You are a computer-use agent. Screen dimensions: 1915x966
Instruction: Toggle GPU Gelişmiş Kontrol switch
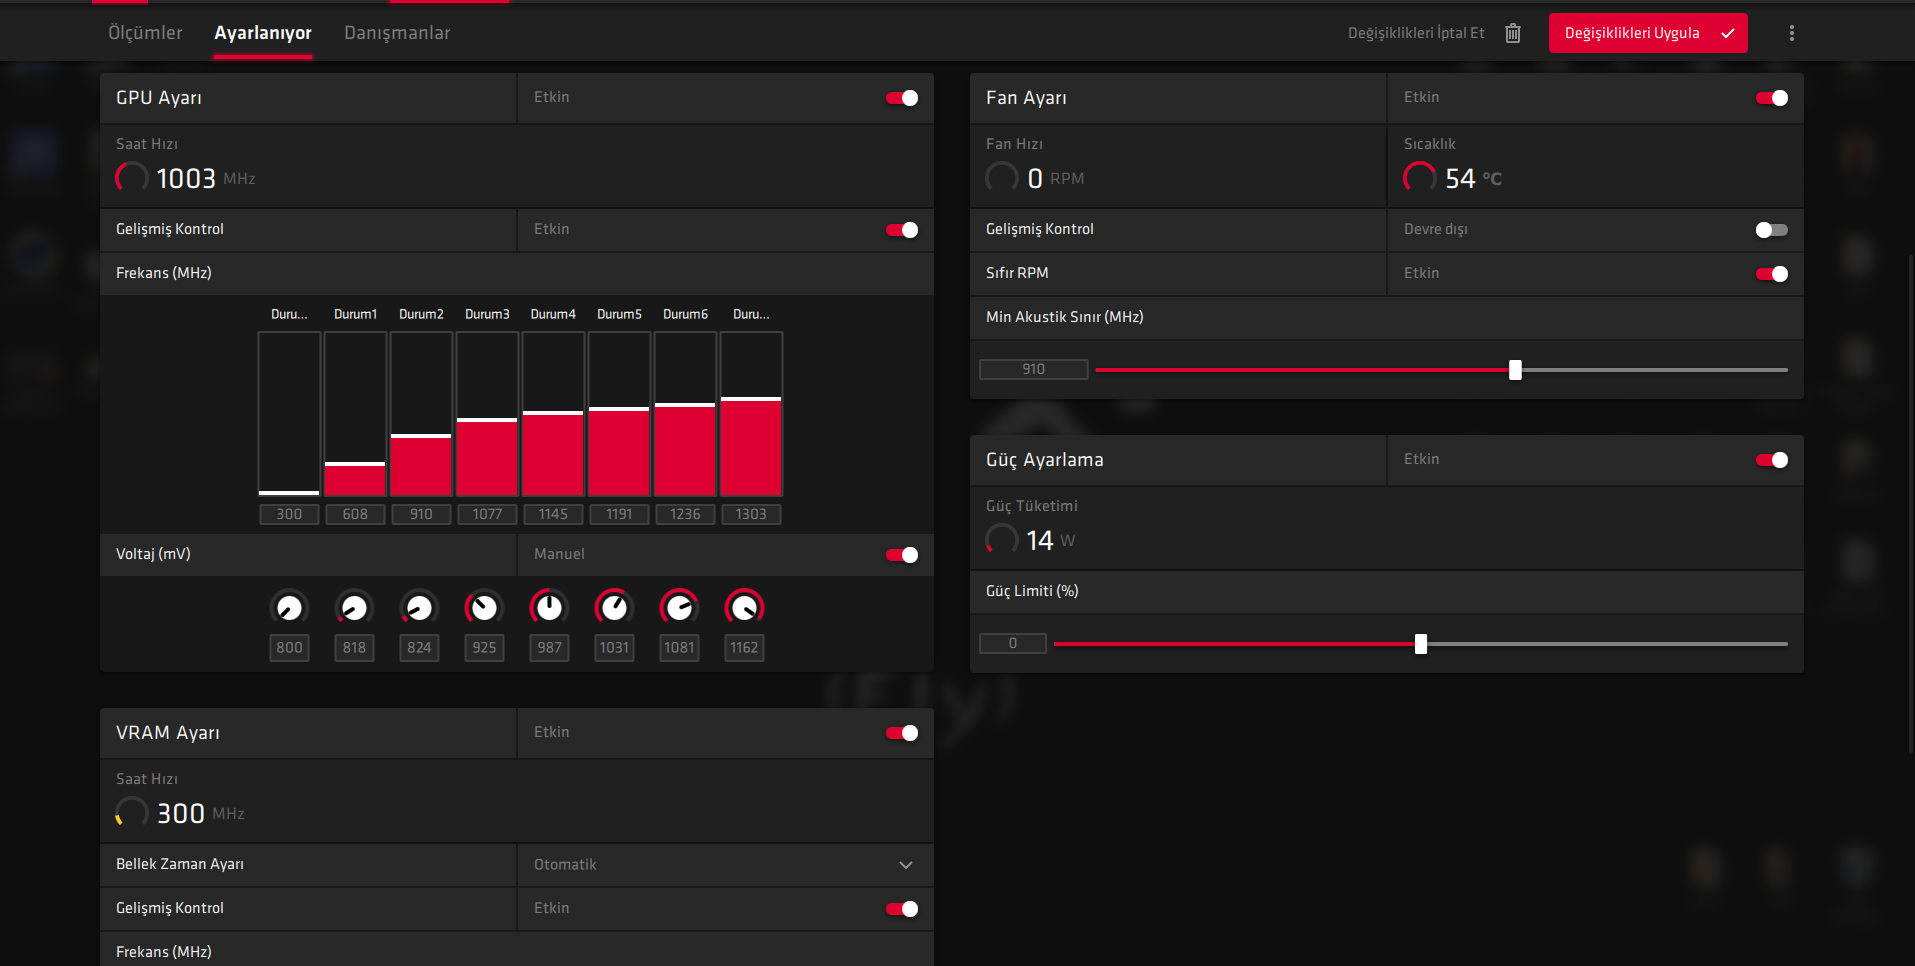tap(902, 230)
